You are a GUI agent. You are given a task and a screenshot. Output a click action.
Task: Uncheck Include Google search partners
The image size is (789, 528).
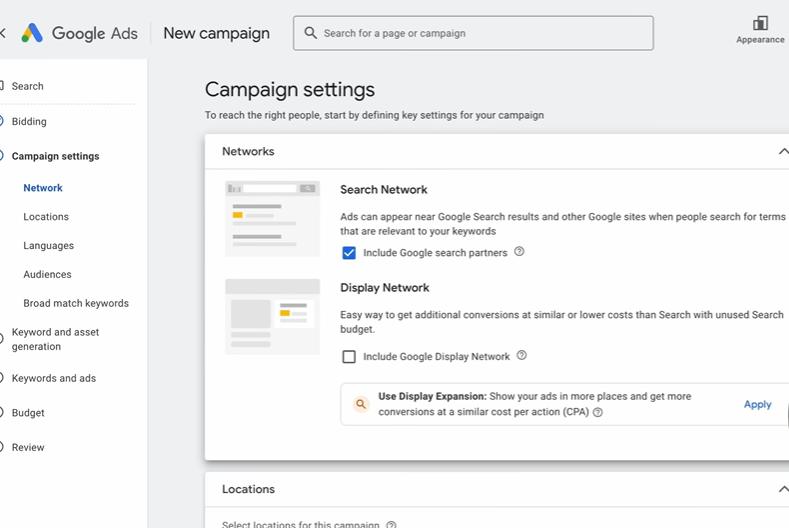(349, 253)
